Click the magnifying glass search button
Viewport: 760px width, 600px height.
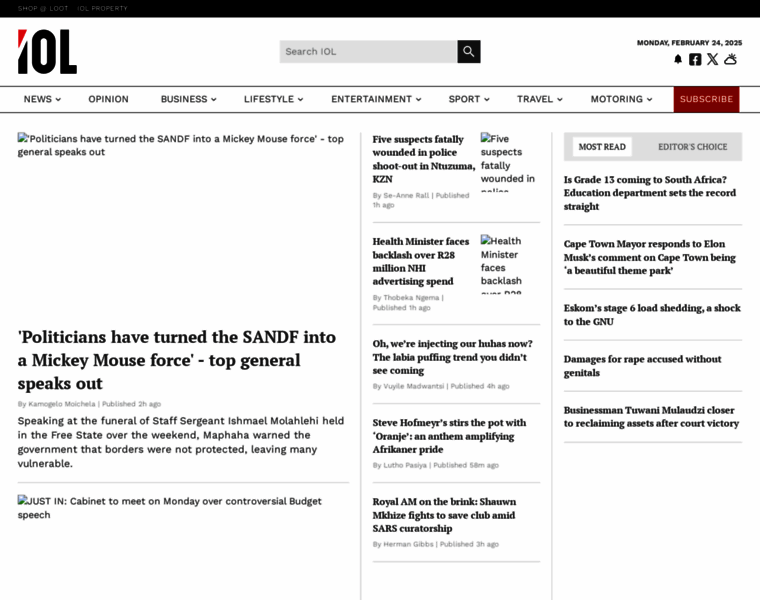pos(469,51)
